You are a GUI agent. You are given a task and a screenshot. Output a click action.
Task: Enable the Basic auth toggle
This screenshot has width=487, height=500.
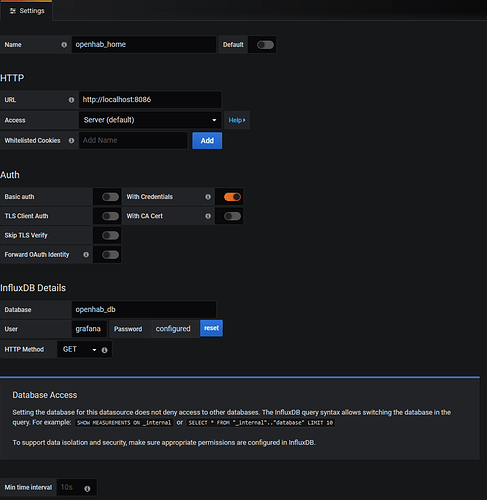(x=110, y=197)
